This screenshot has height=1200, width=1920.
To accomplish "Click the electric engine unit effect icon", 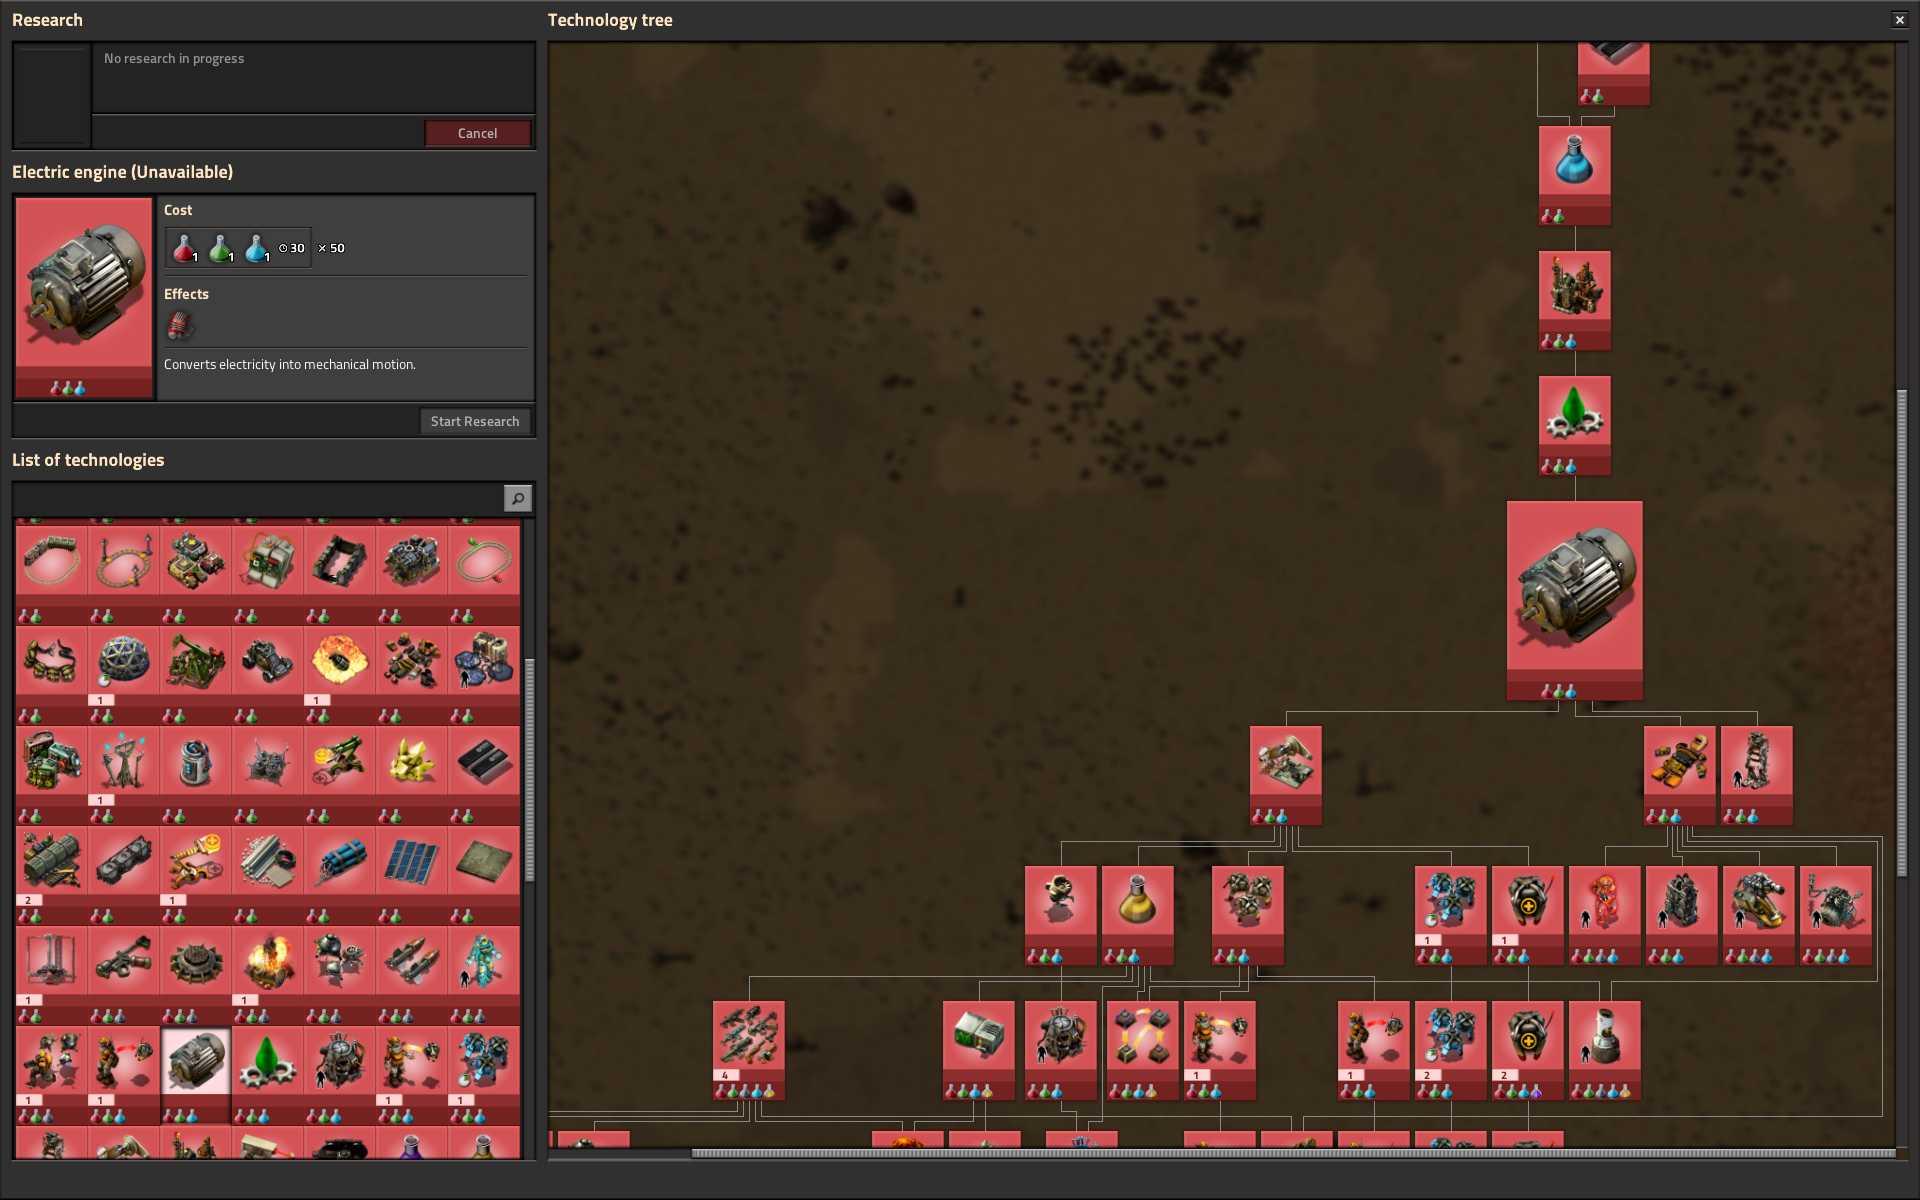I will click(x=180, y=325).
